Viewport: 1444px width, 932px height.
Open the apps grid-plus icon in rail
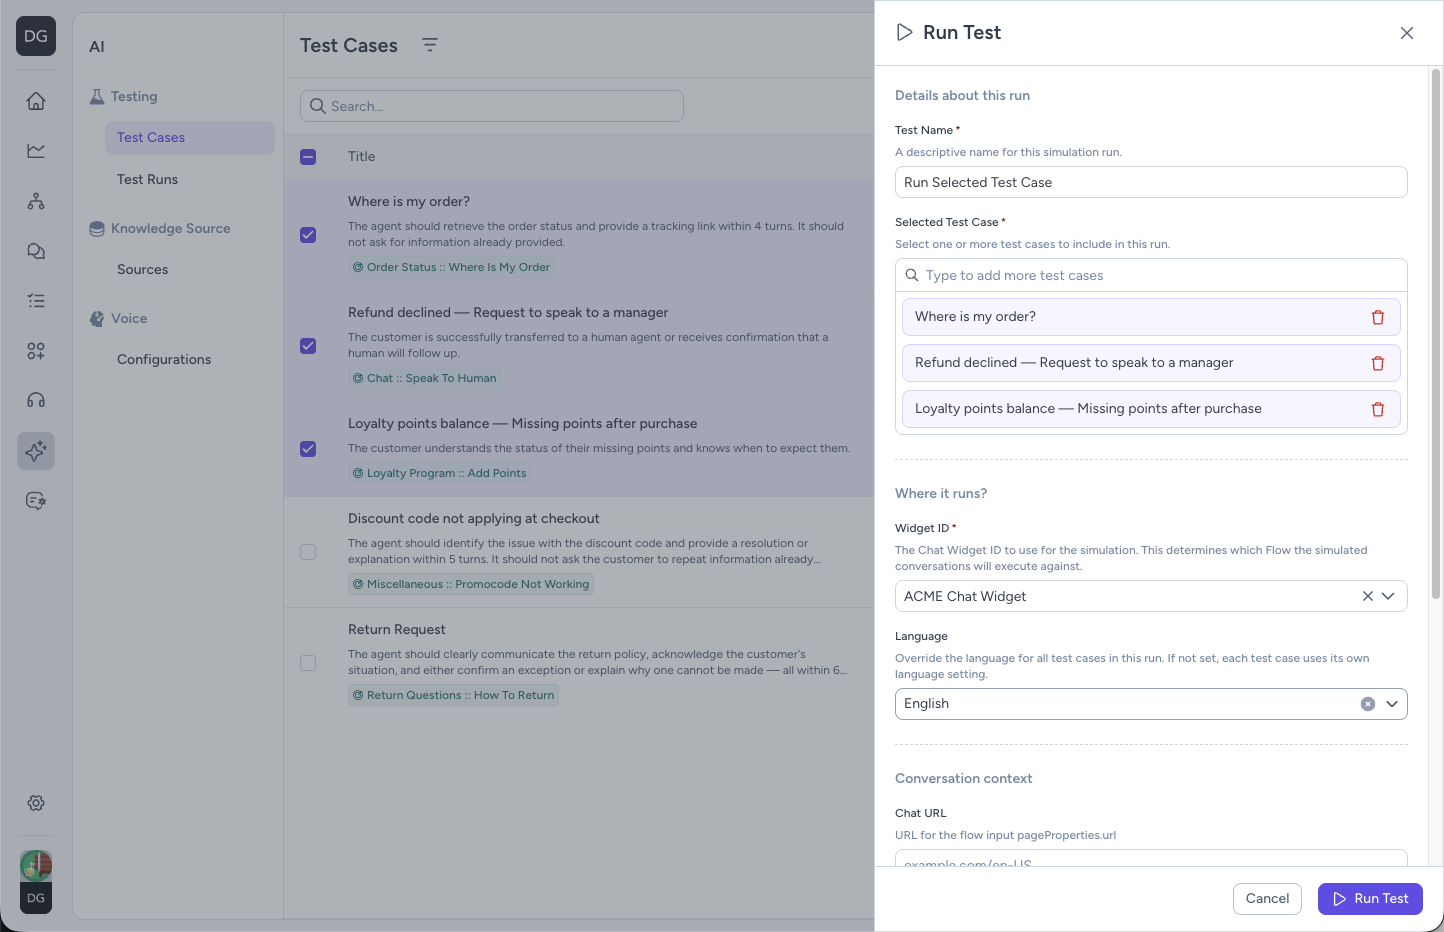[36, 351]
